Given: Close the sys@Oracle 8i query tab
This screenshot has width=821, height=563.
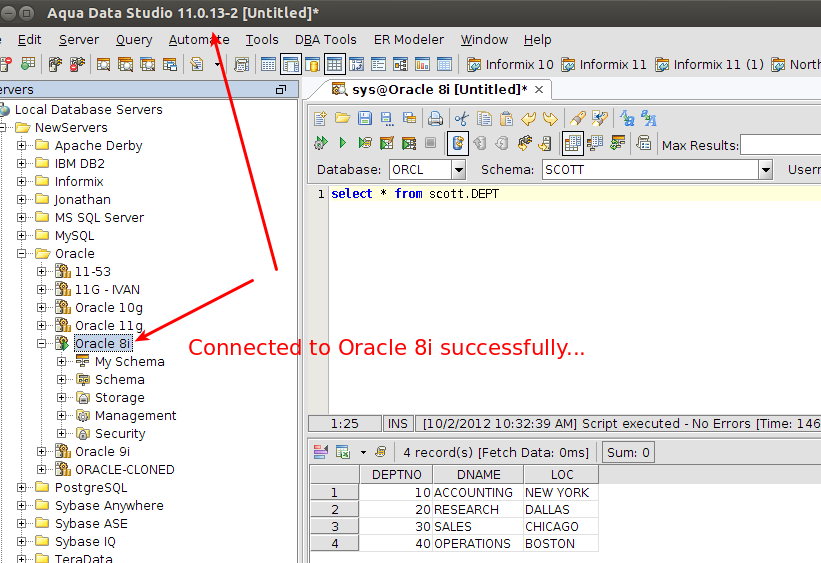Looking at the screenshot, I should click(x=539, y=90).
